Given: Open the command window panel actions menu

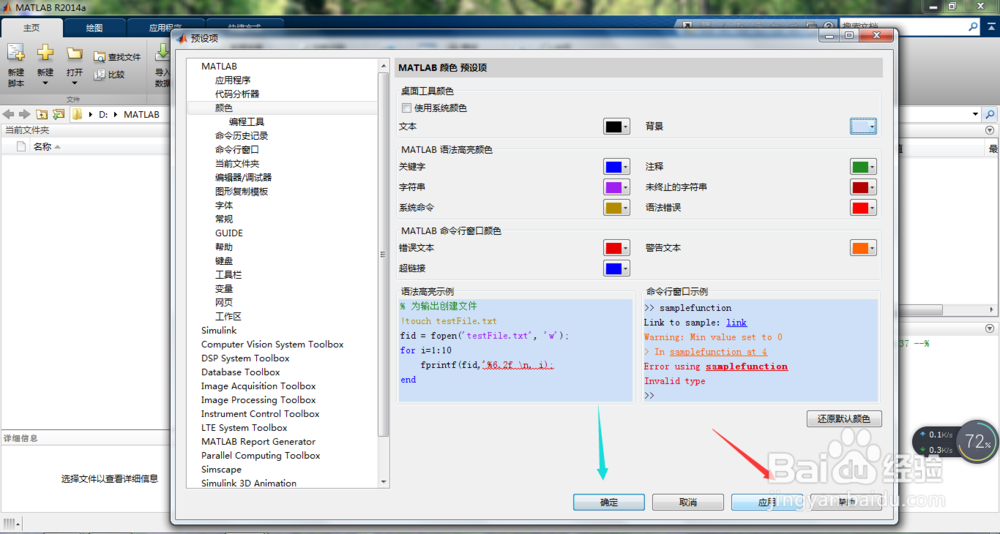Looking at the screenshot, I should [990, 328].
